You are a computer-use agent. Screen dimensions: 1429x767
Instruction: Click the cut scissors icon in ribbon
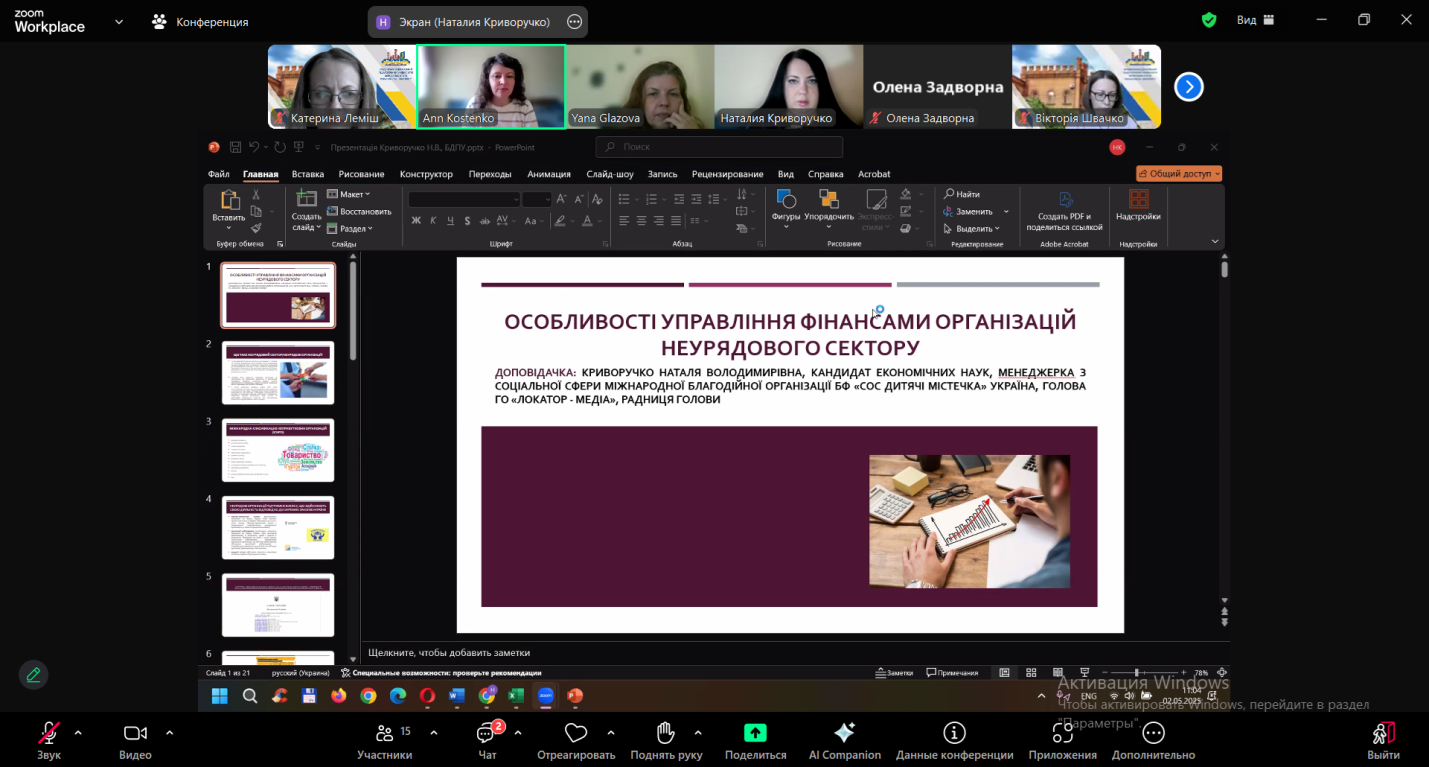[256, 195]
